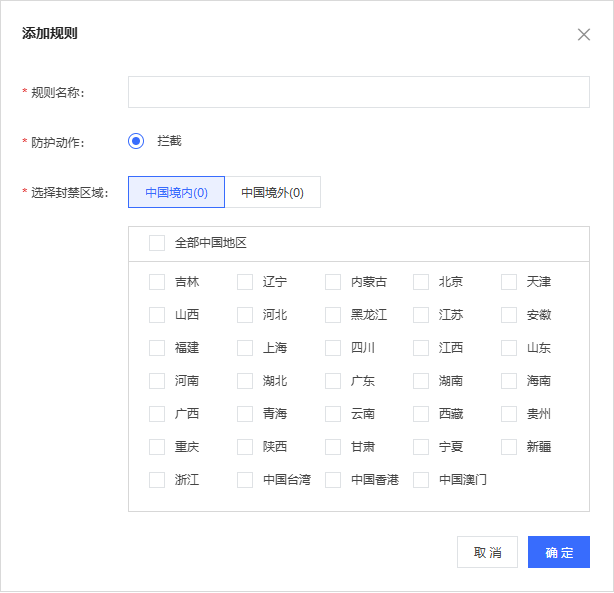Check the 中国台湾 checkbox
614x593 pixels.
(x=245, y=479)
